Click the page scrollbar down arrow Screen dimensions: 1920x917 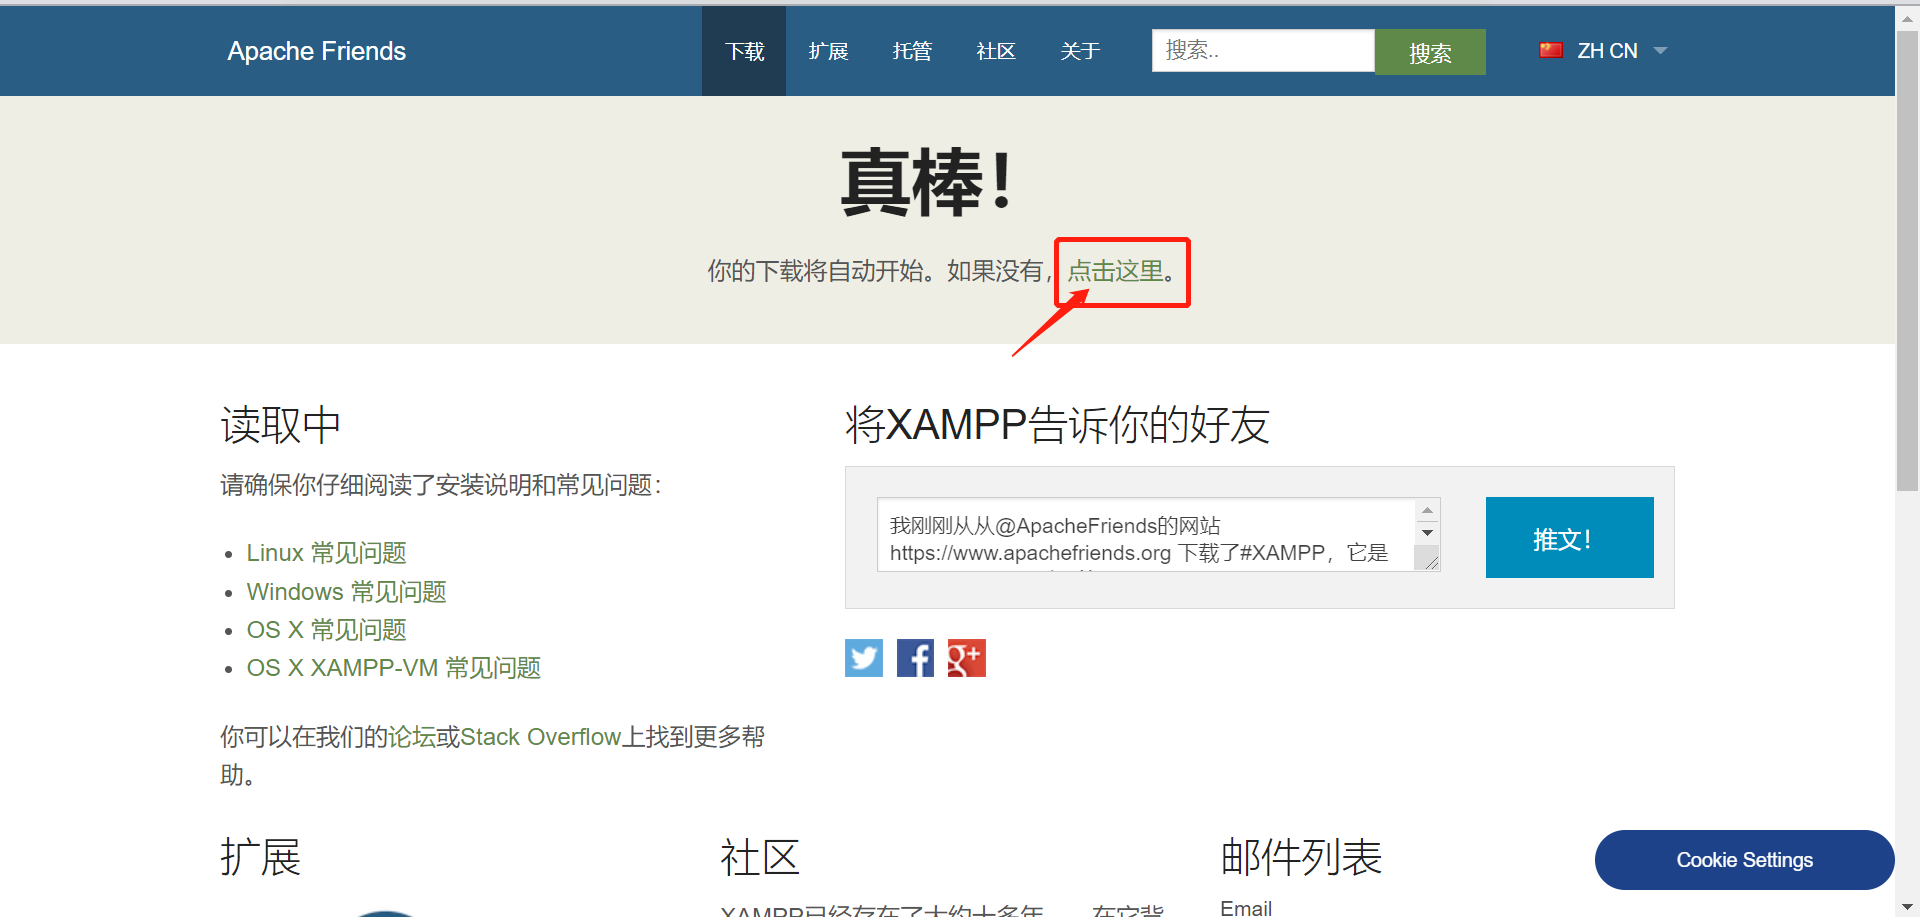1907,905
